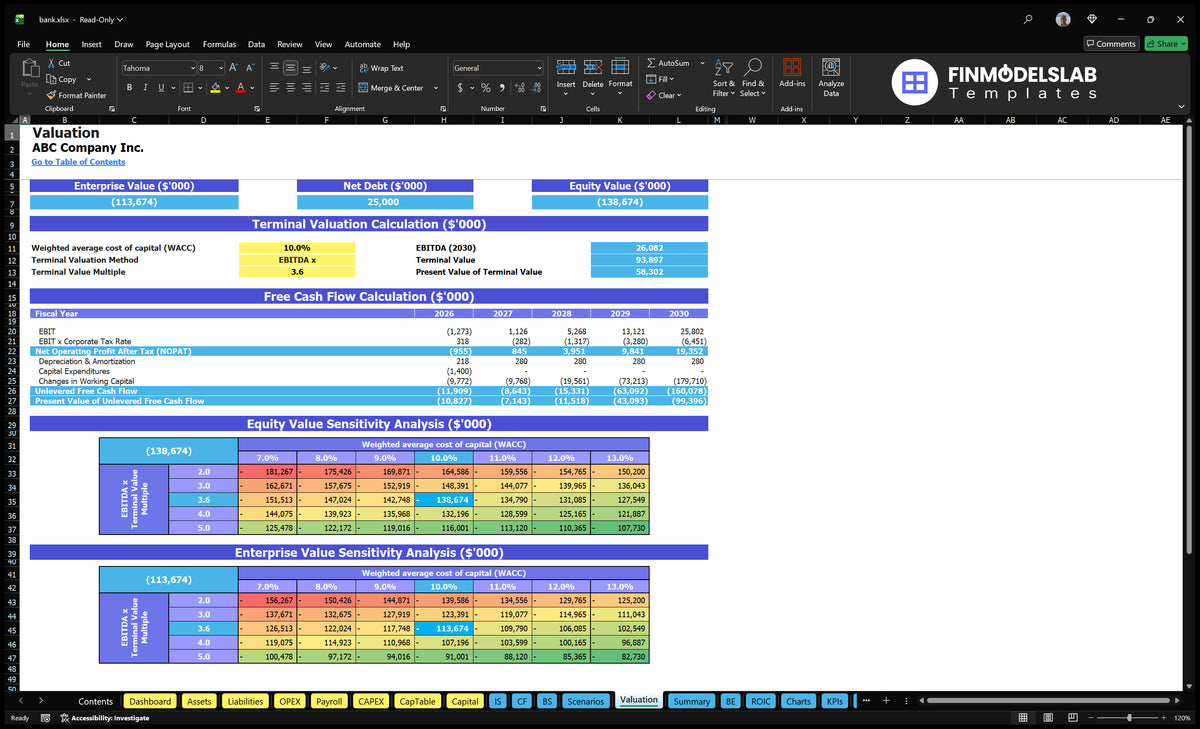Viewport: 1200px width, 729px height.
Task: Increase font size with the larger A icon
Action: pyautogui.click(x=234, y=68)
